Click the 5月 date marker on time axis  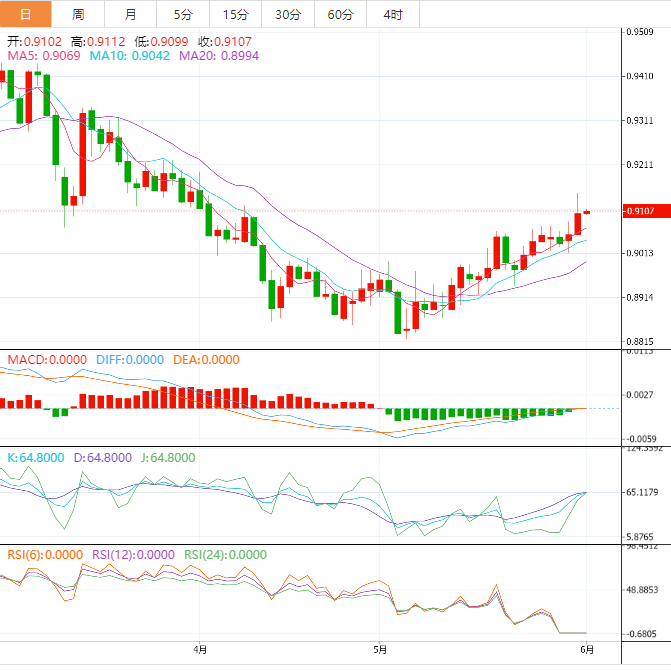[x=379, y=650]
